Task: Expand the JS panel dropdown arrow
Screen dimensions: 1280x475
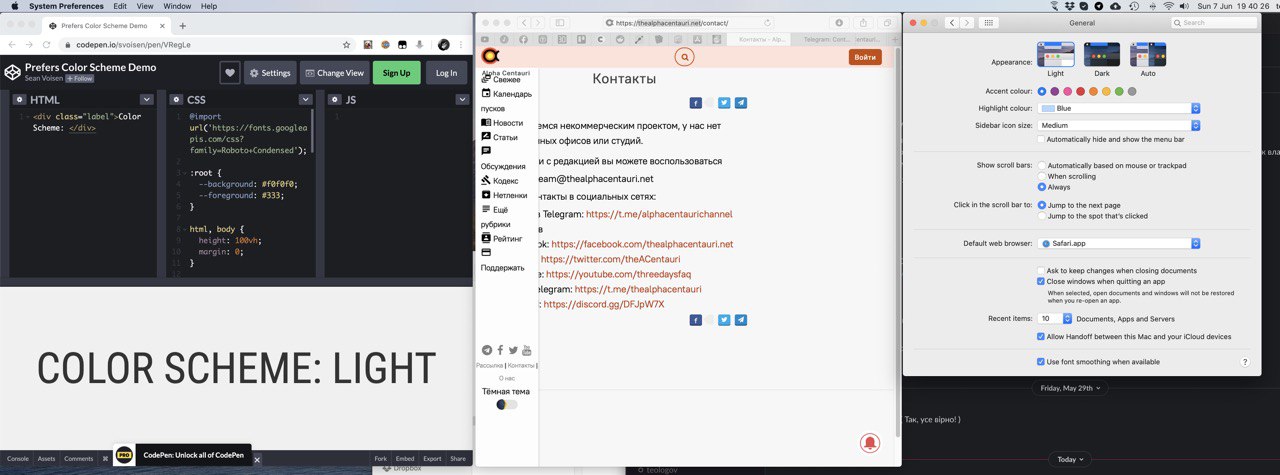Action: coord(463,100)
